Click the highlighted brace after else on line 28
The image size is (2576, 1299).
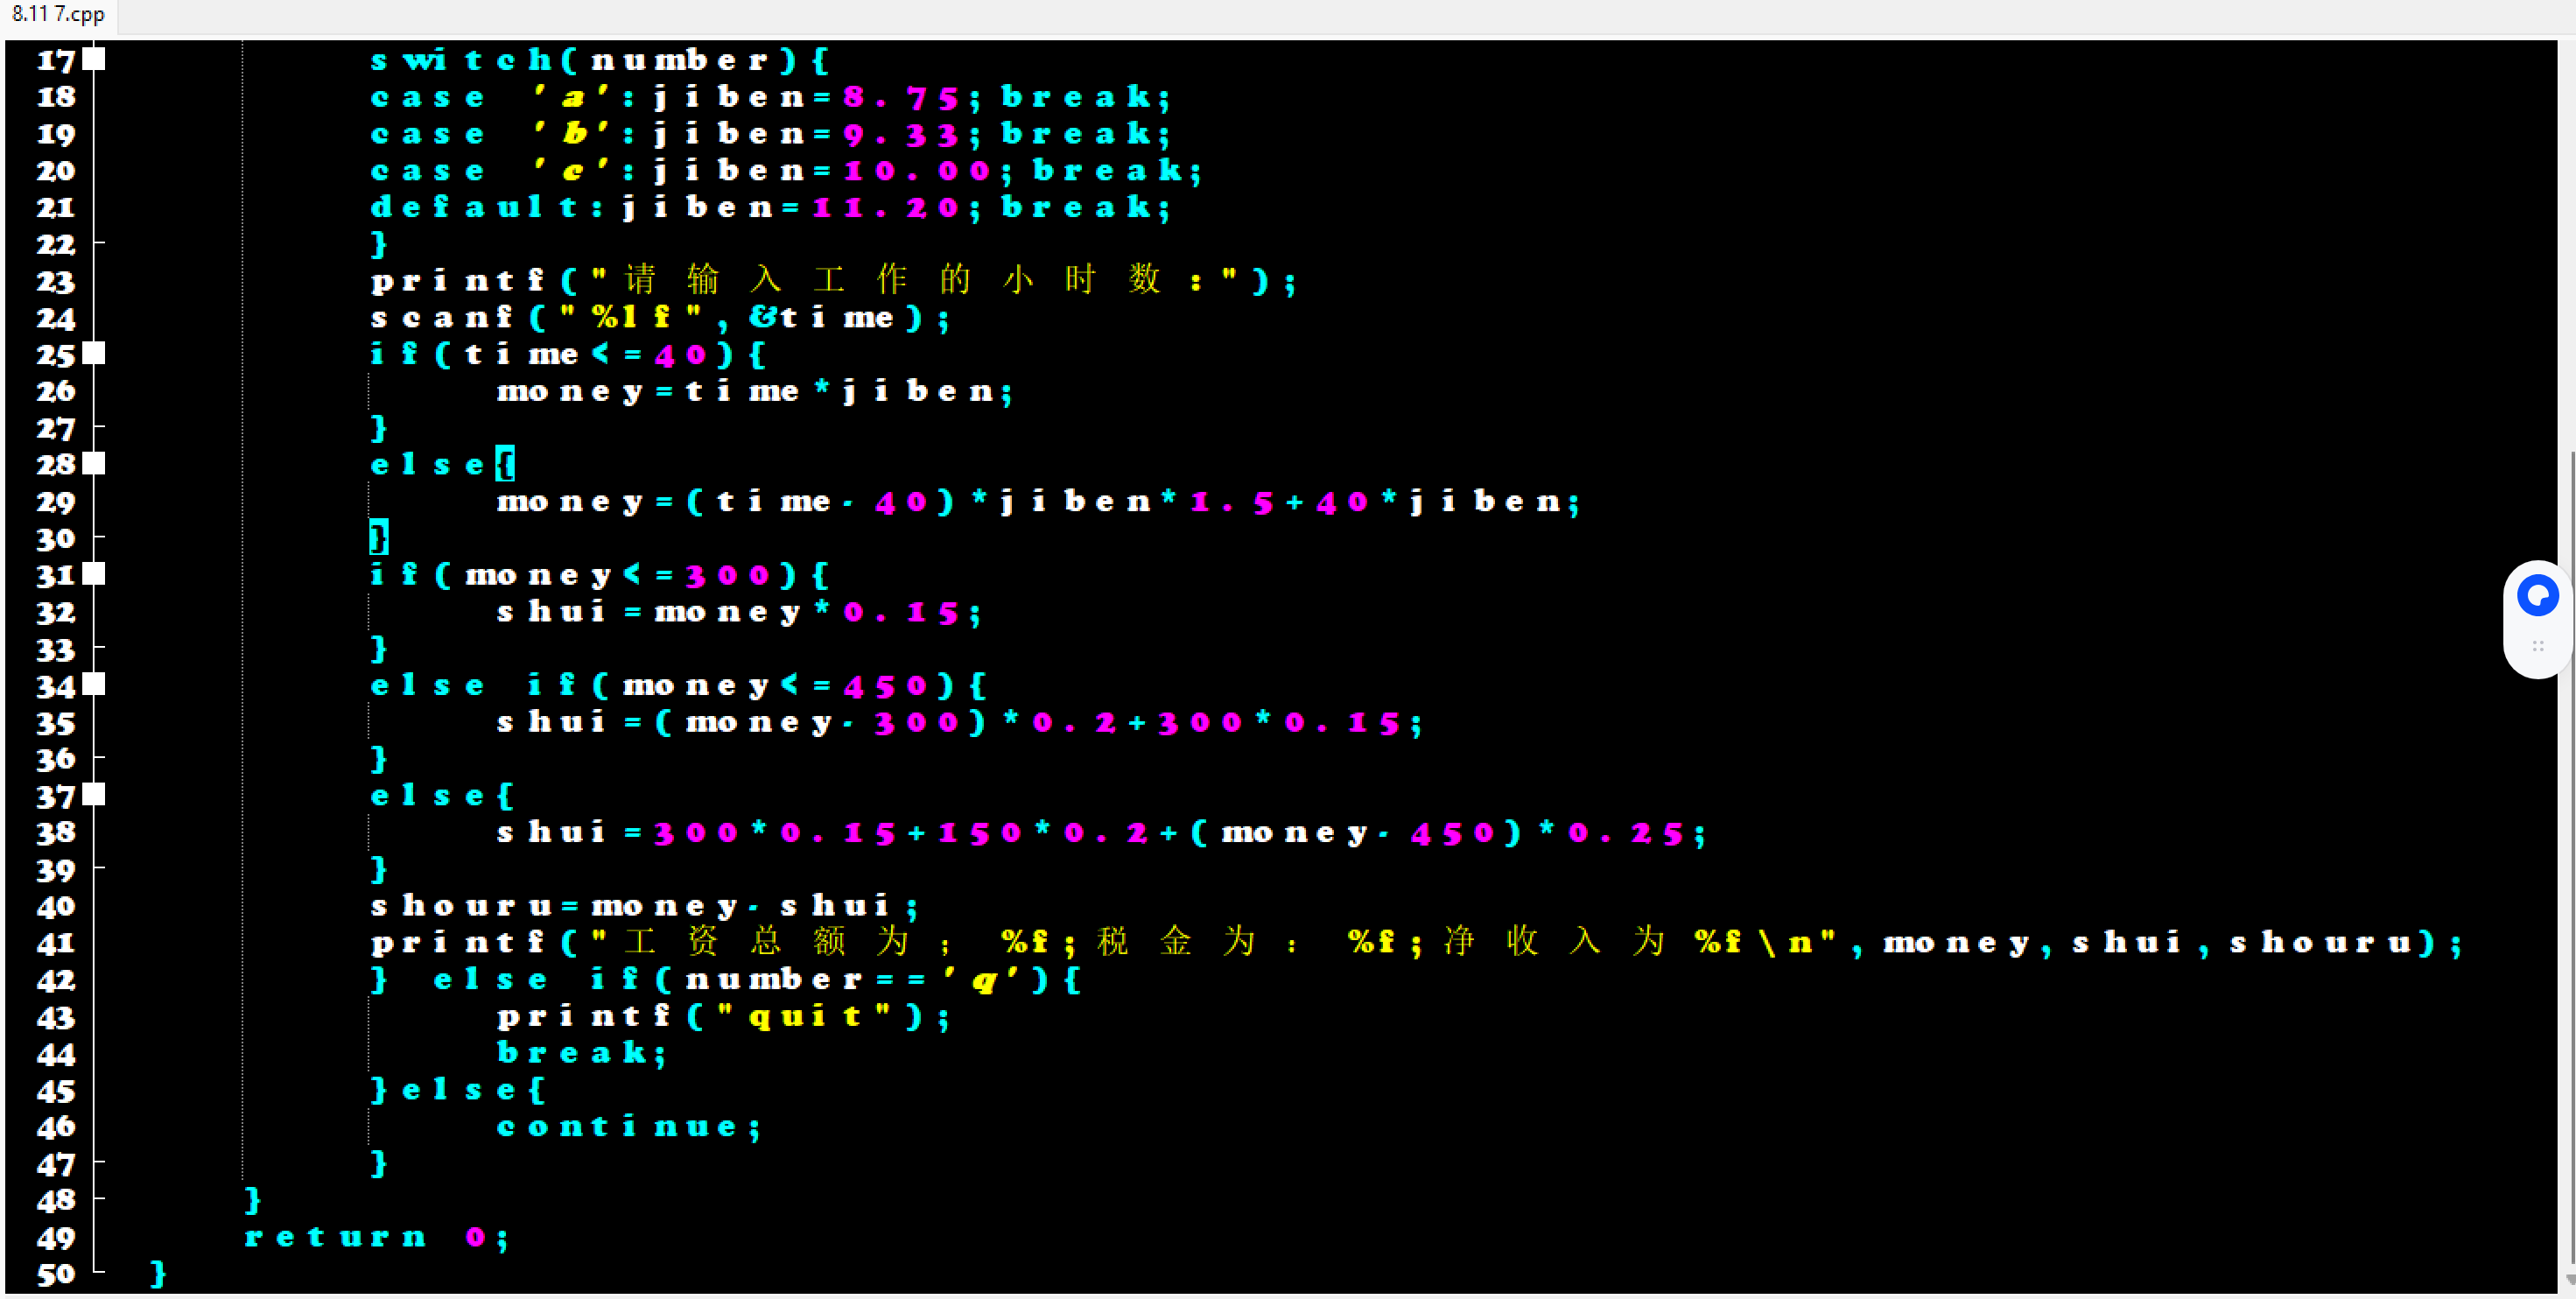click(x=506, y=464)
